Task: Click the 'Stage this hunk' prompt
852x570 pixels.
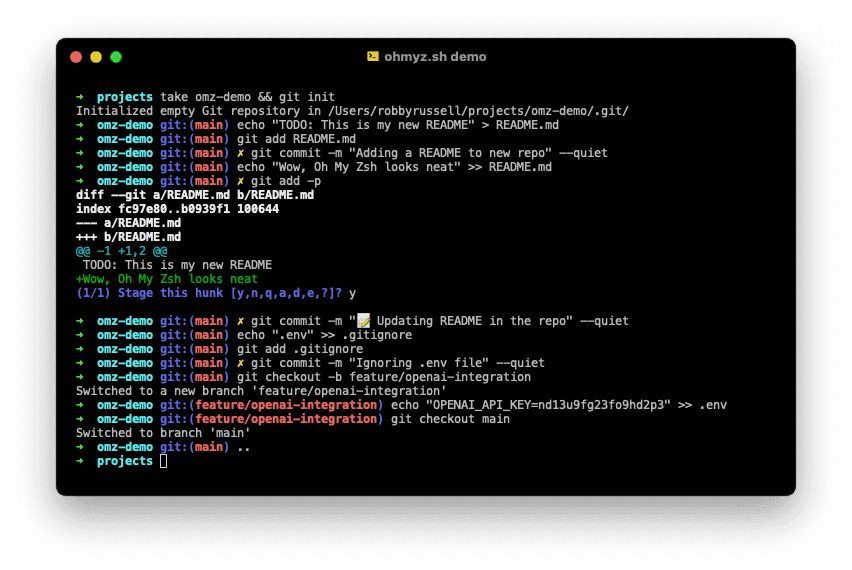Action: 209,293
